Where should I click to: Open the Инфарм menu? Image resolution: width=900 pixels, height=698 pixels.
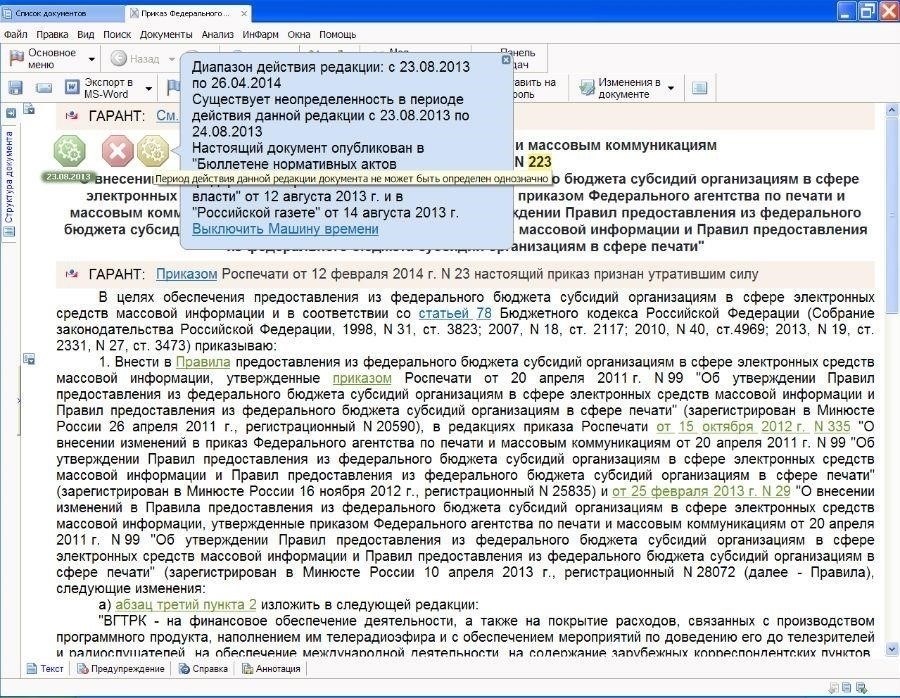pos(260,34)
